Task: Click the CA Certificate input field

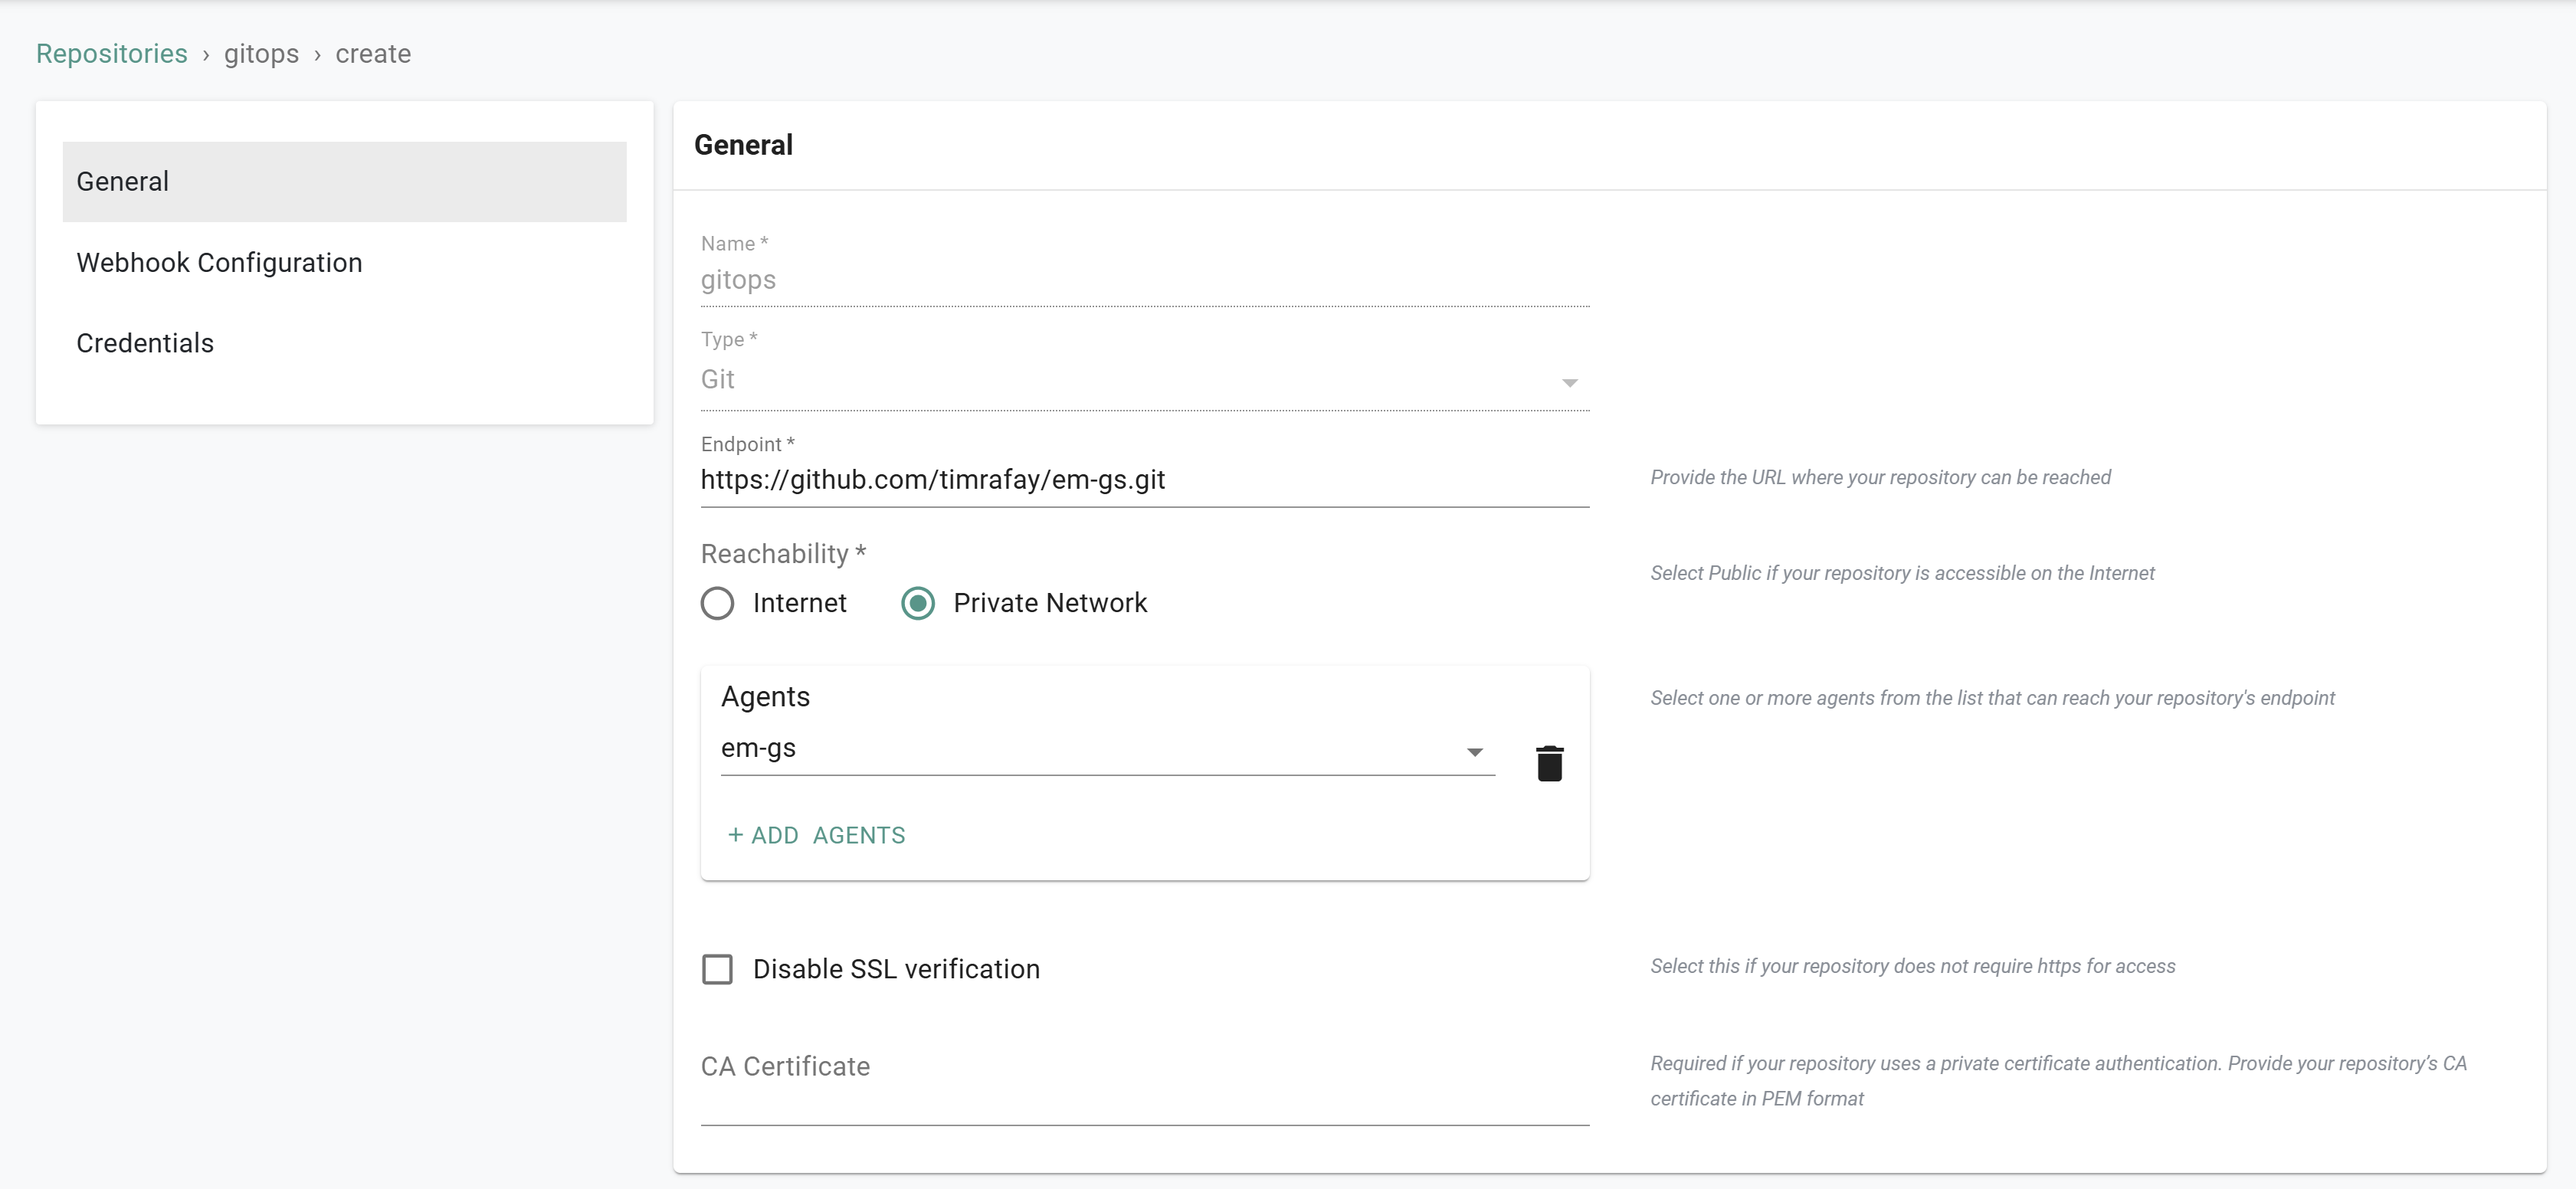Action: 1145,1086
